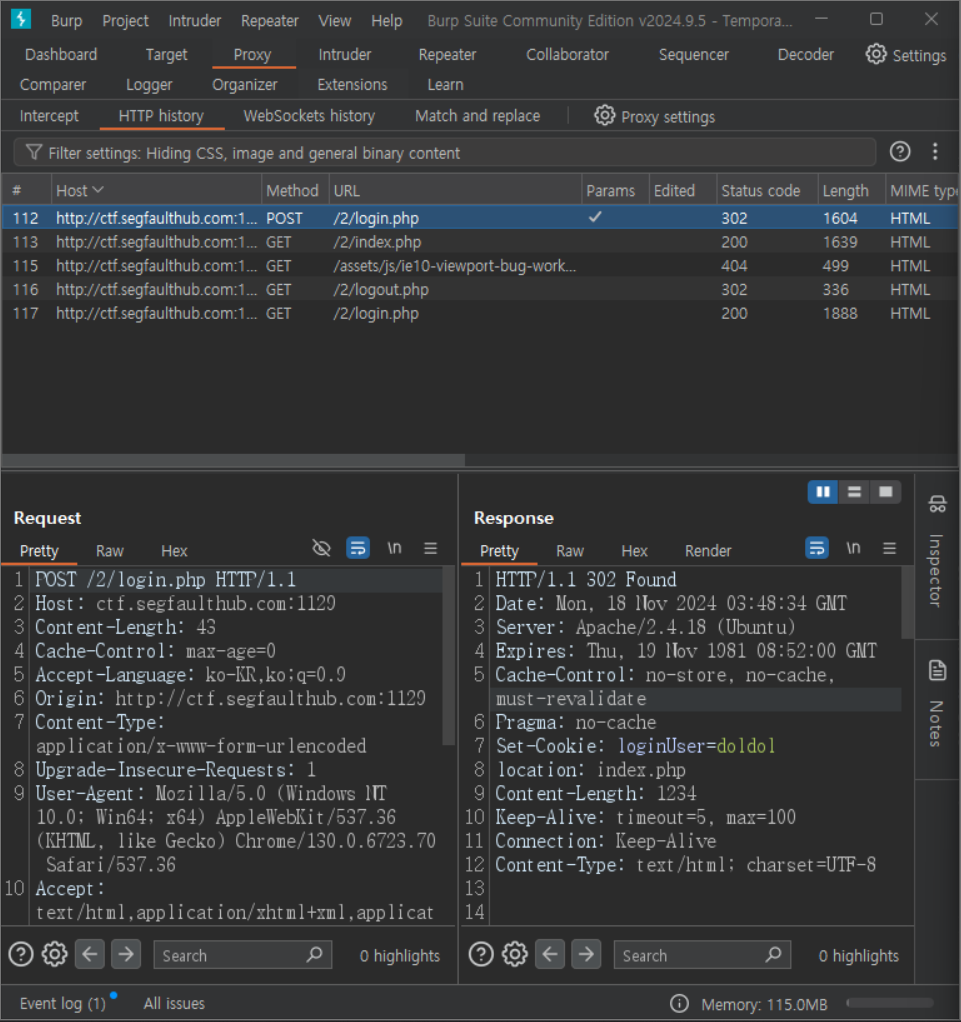Image resolution: width=961 pixels, height=1022 pixels.
Task: Open the Event log
Action: pyautogui.click(x=63, y=1003)
